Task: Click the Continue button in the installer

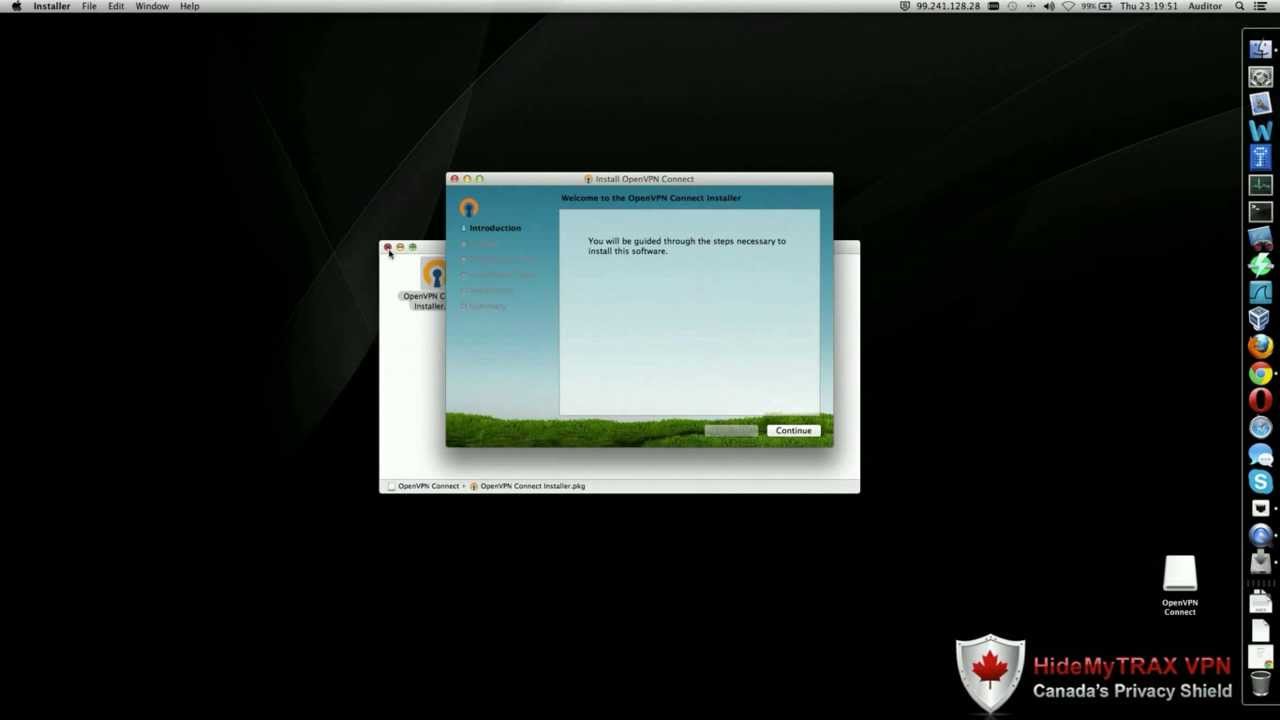Action: 793,430
